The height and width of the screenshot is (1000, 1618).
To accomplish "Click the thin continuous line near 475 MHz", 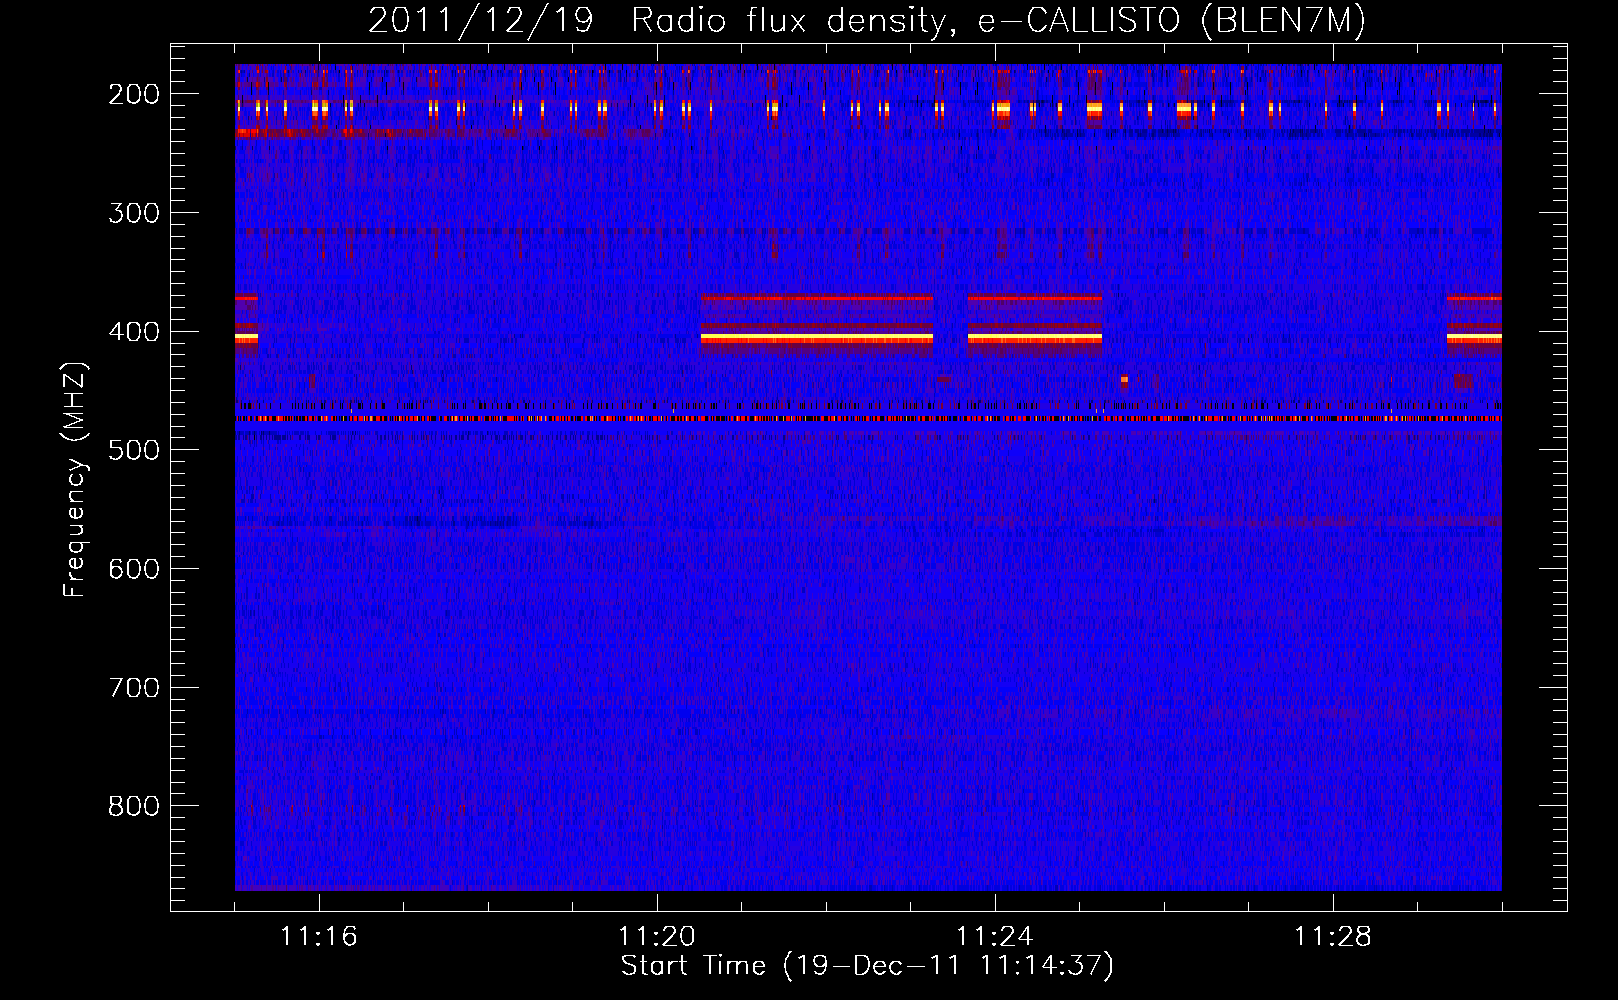I will coord(868,419).
